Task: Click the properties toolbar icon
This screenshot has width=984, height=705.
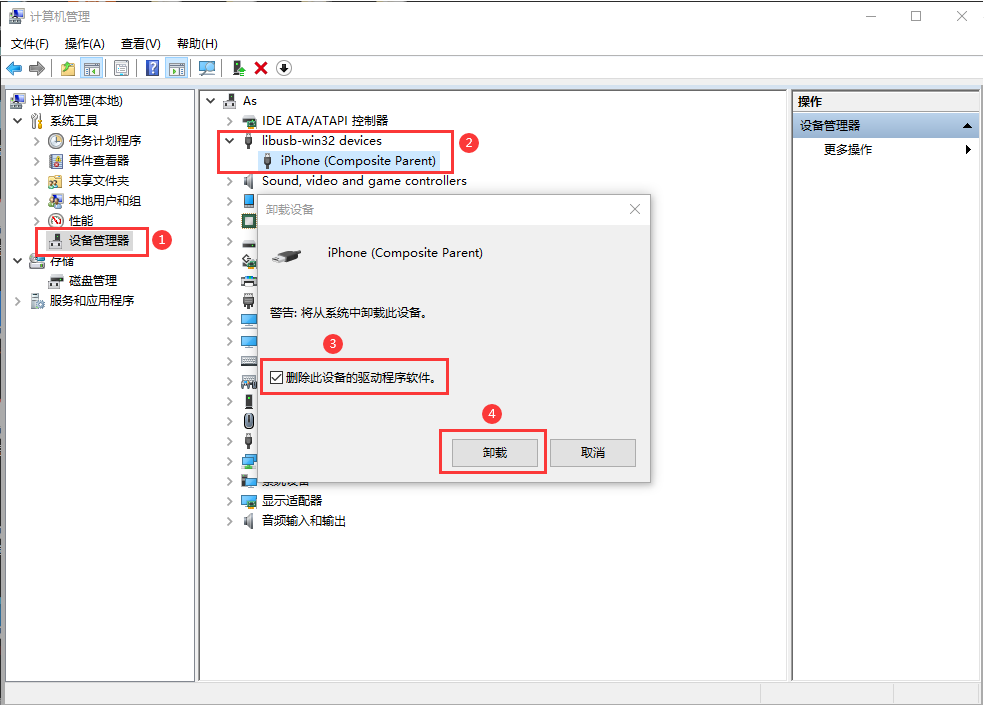Action: [121, 68]
